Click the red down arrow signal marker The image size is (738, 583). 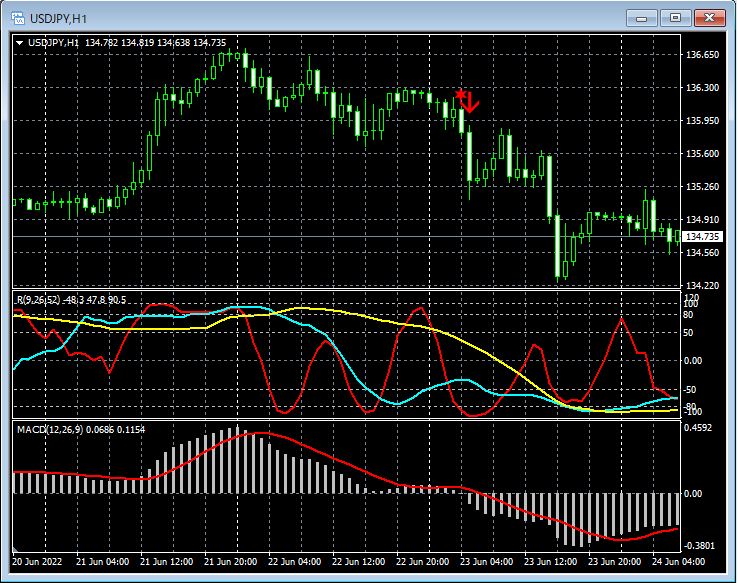coord(471,102)
